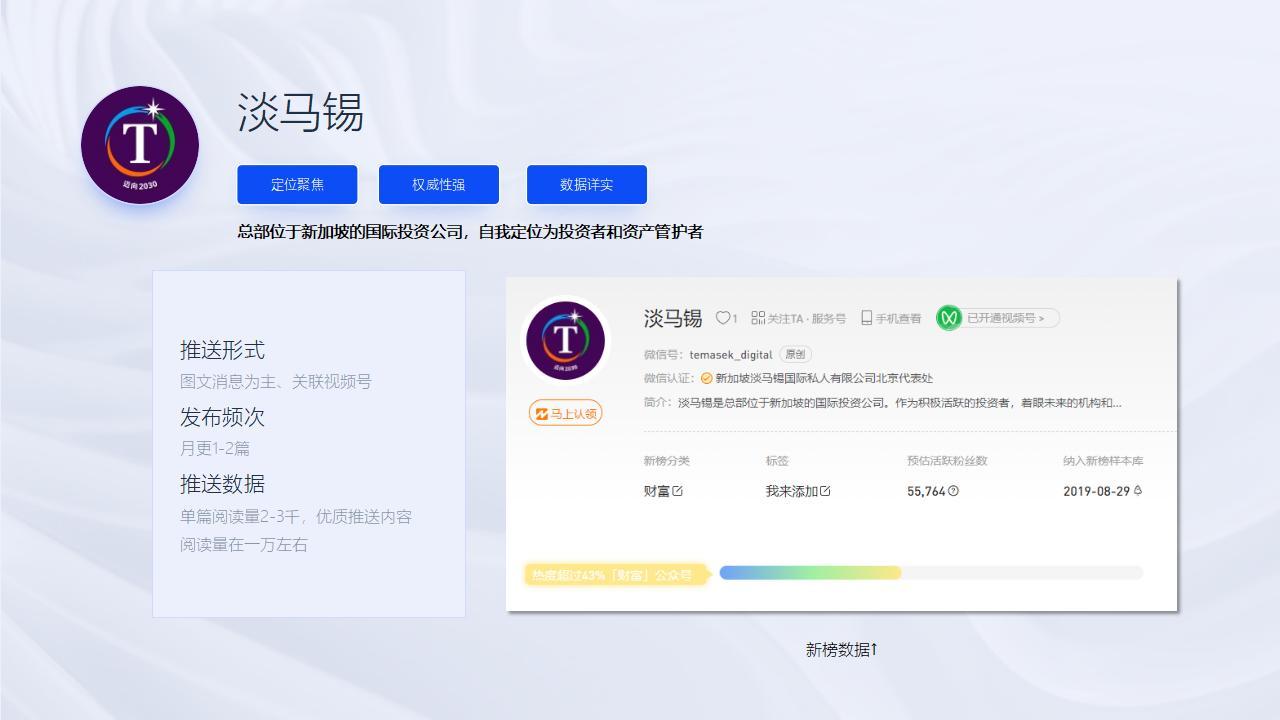
Task: Click the 推送数据 heading
Action: point(222,484)
